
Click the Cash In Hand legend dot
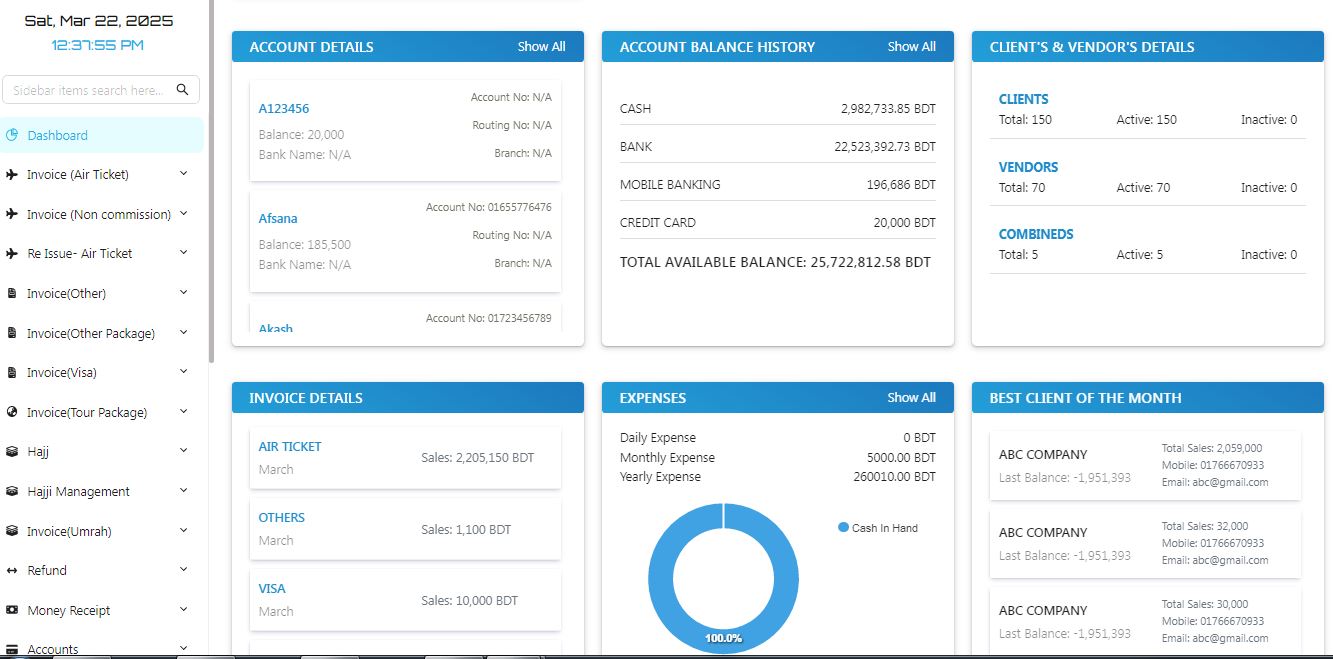[x=843, y=527]
